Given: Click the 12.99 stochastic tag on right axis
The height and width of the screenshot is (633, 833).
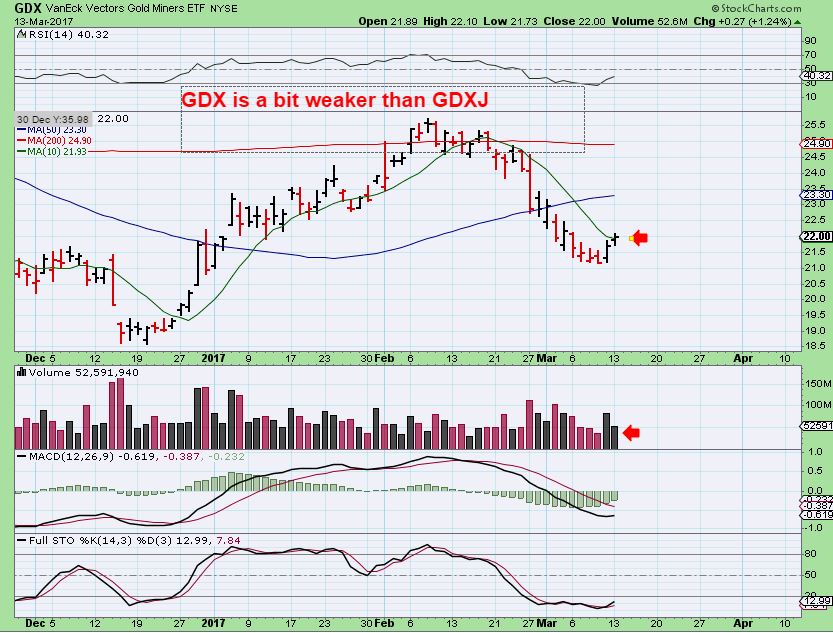Looking at the screenshot, I should coord(816,601).
